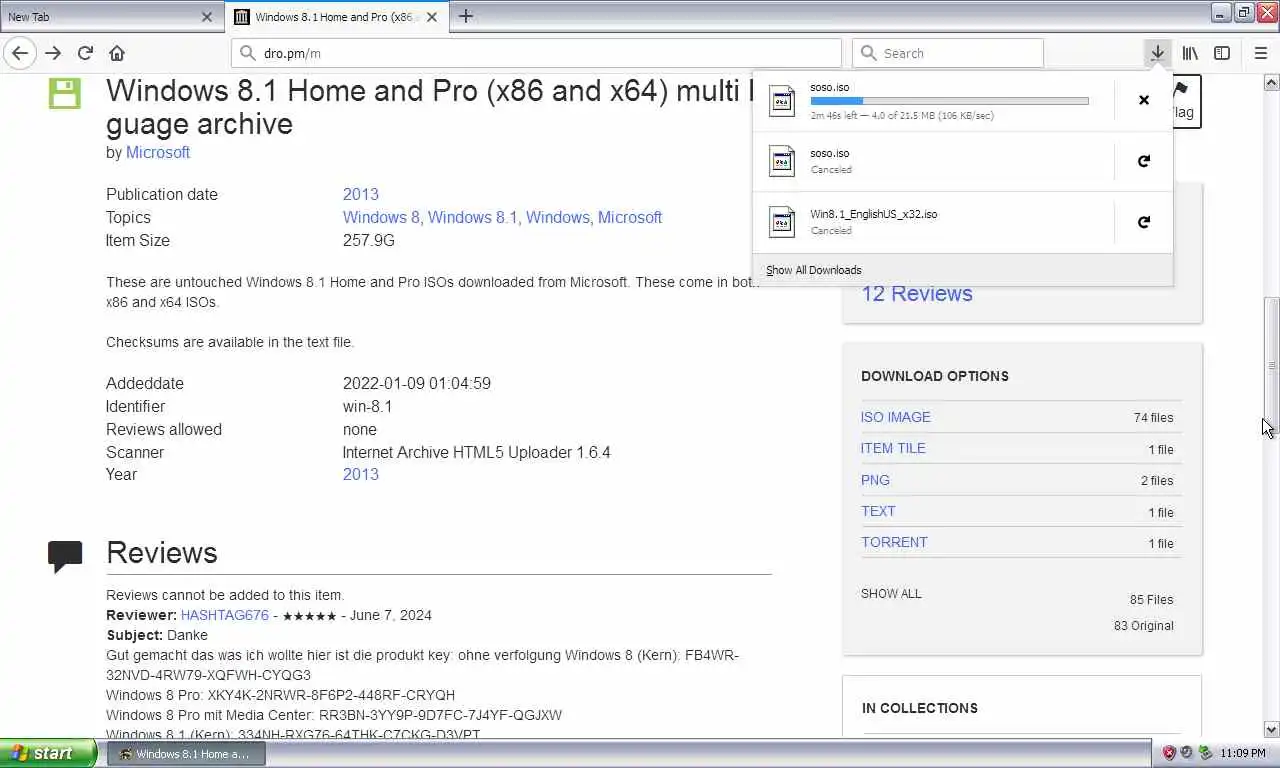This screenshot has height=768, width=1280.
Task: Expand the ISO IMAGE download option
Action: pyautogui.click(x=896, y=417)
